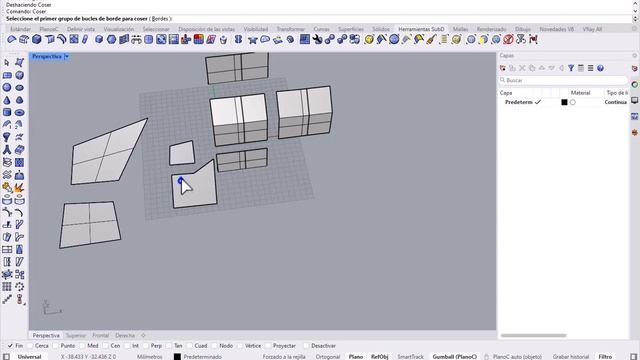Click the Bordes option in command prompt
The height and width of the screenshot is (360, 640).
(x=160, y=19)
